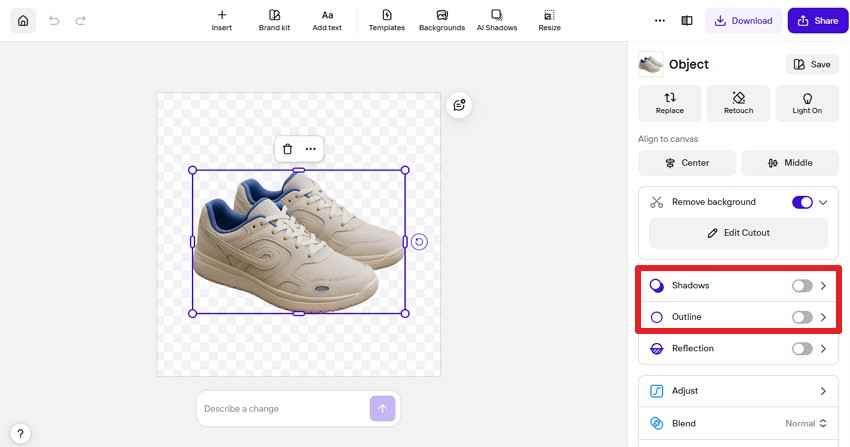Click the Adjust curve icon

[x=656, y=391]
